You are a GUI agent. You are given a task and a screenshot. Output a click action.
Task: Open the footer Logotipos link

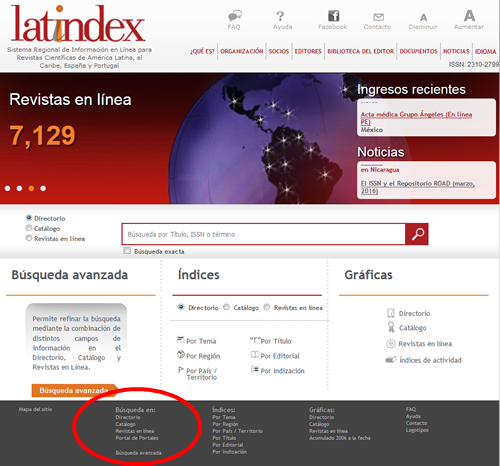[417, 430]
